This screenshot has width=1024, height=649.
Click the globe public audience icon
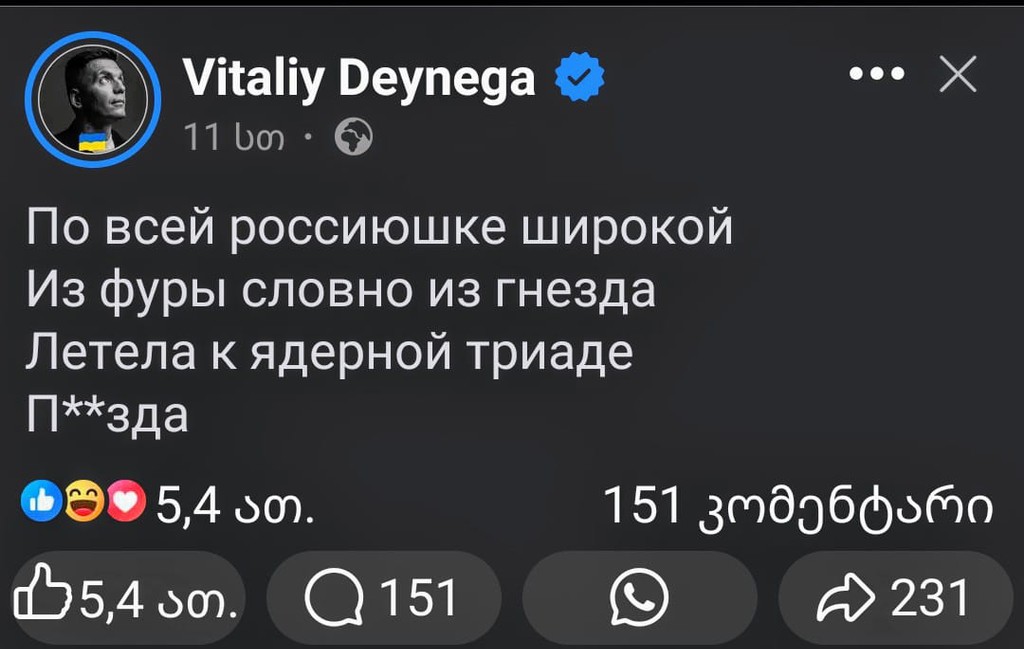355,138
